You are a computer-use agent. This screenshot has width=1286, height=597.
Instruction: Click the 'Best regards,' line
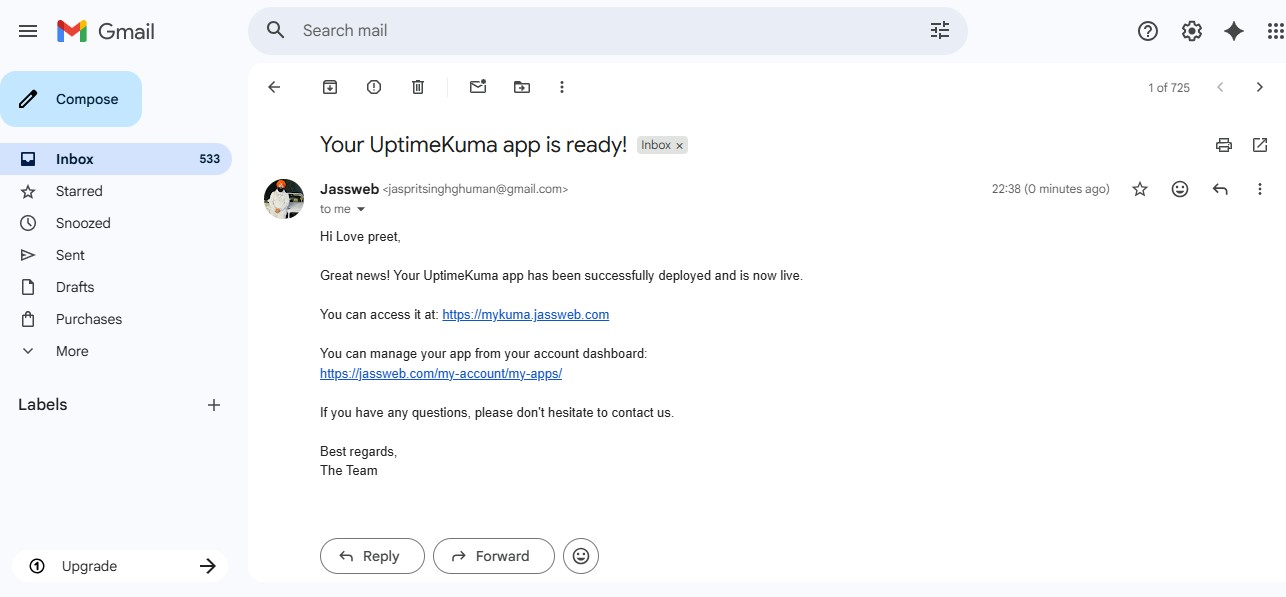click(358, 451)
